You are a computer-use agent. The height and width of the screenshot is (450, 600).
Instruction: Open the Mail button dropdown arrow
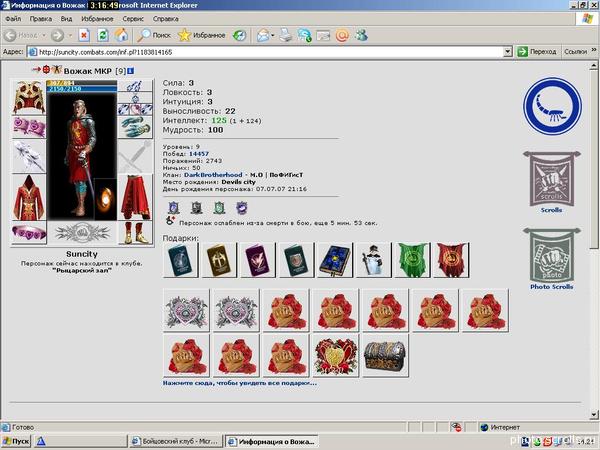(x=272, y=35)
